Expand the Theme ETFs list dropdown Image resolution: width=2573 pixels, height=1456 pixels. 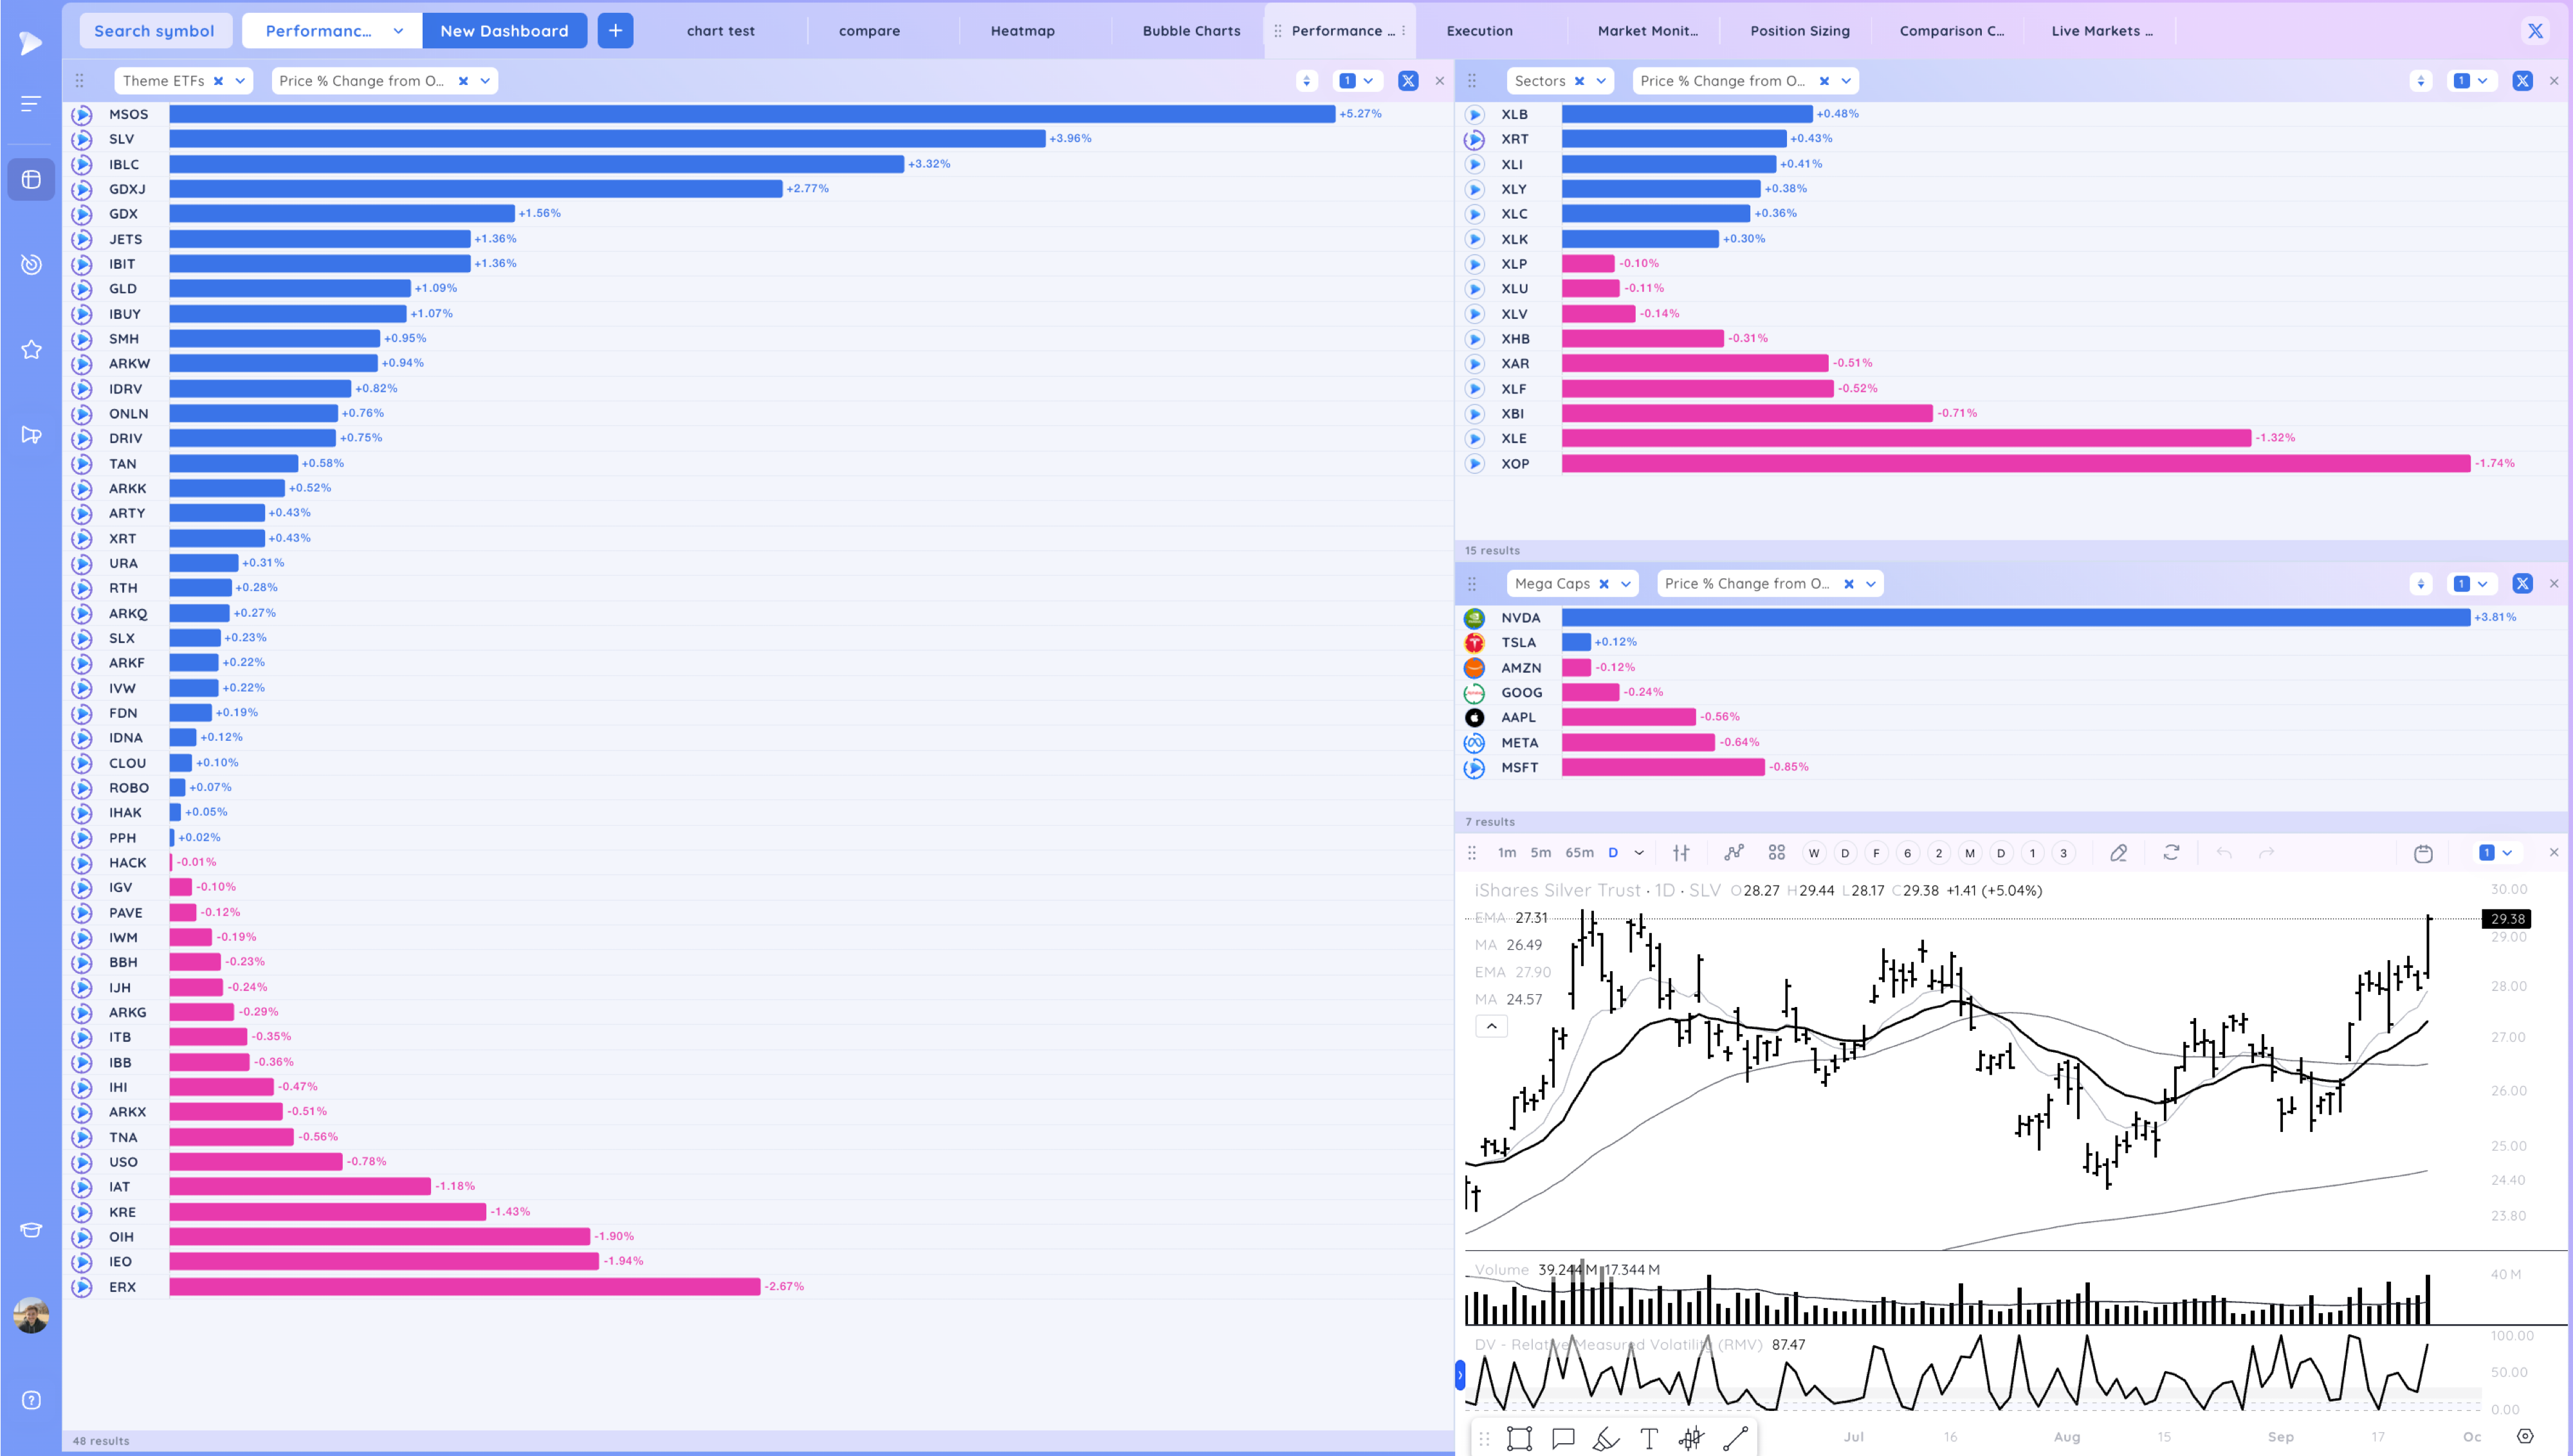click(x=240, y=81)
